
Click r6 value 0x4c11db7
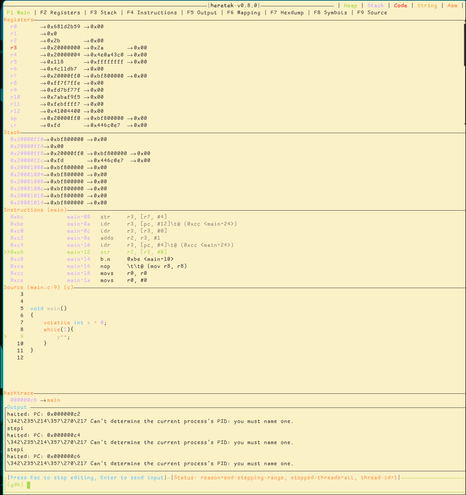[62, 69]
